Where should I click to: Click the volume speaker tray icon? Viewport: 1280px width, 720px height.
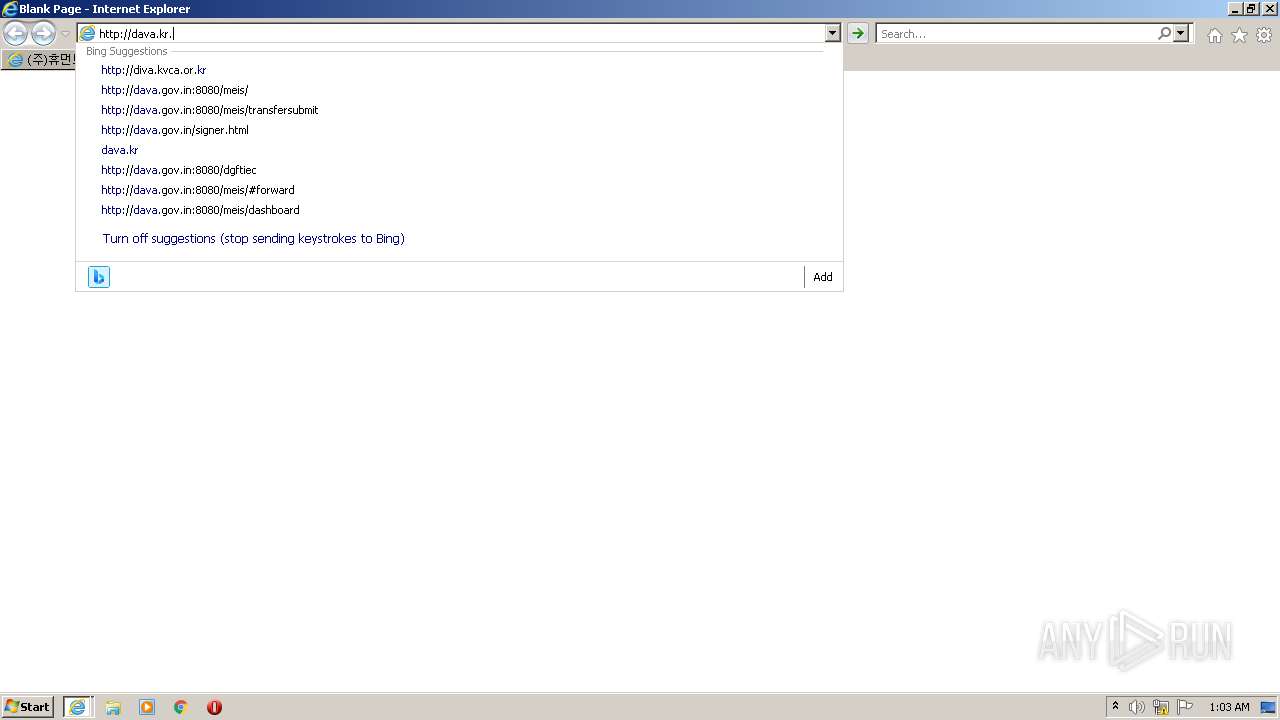coord(1137,707)
